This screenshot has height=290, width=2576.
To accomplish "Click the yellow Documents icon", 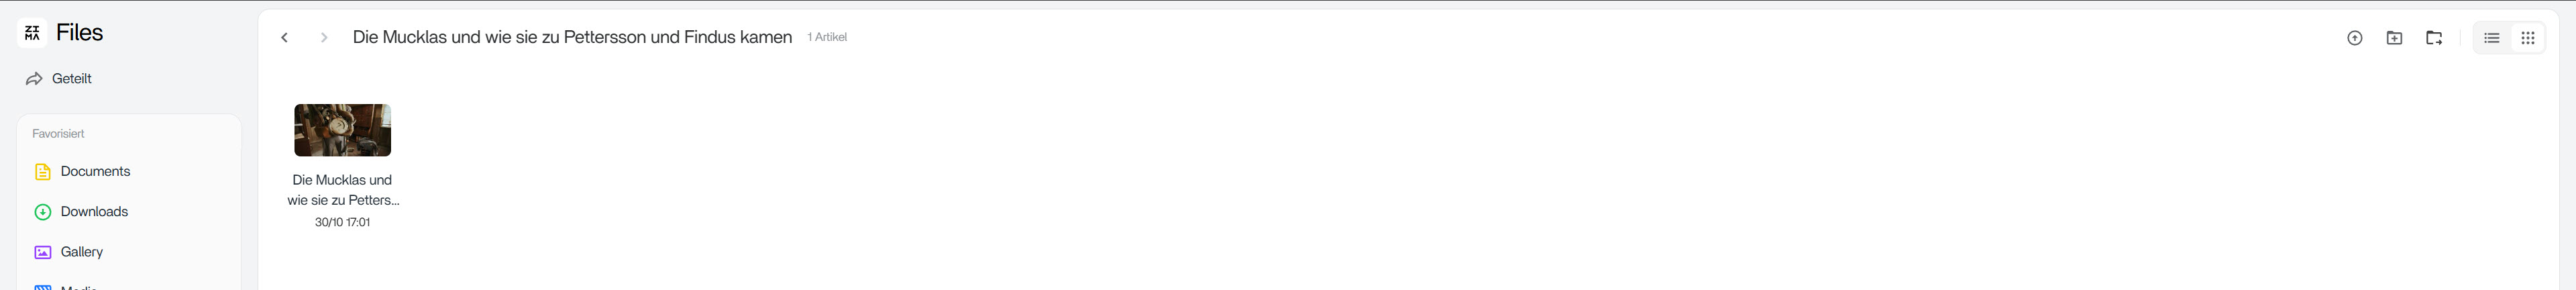I will click(x=43, y=172).
